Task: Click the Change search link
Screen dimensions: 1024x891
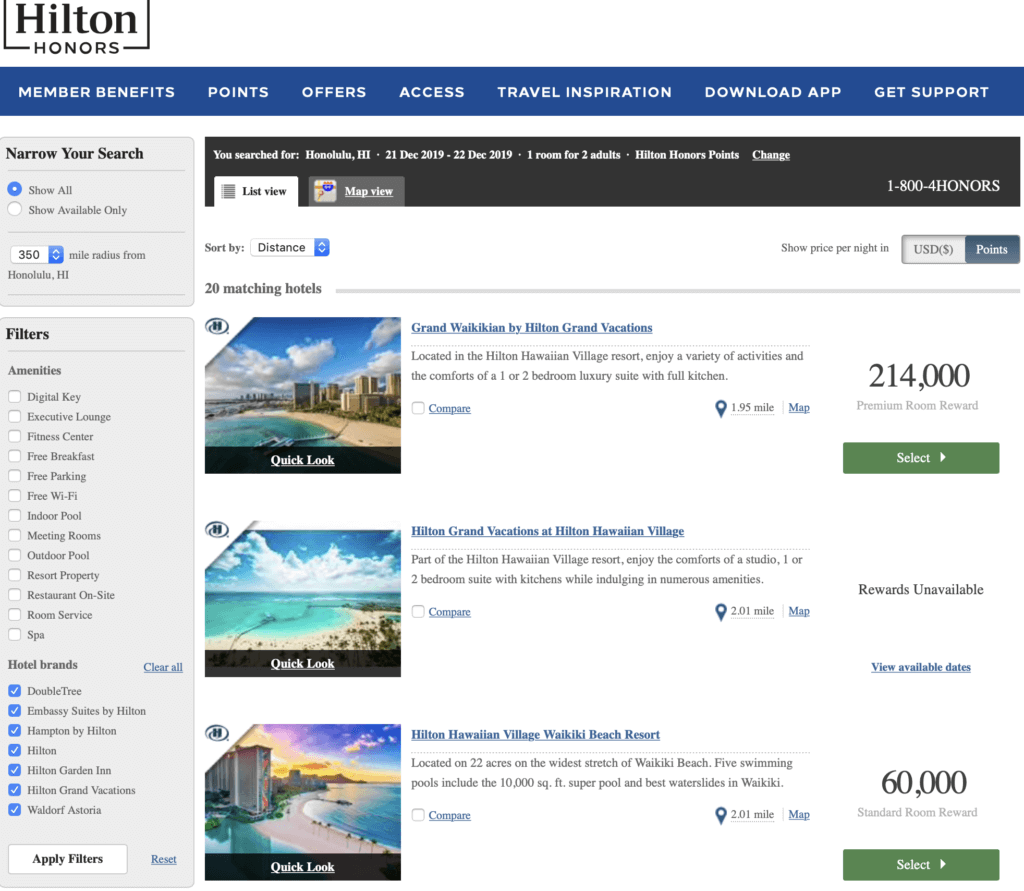Action: point(771,155)
